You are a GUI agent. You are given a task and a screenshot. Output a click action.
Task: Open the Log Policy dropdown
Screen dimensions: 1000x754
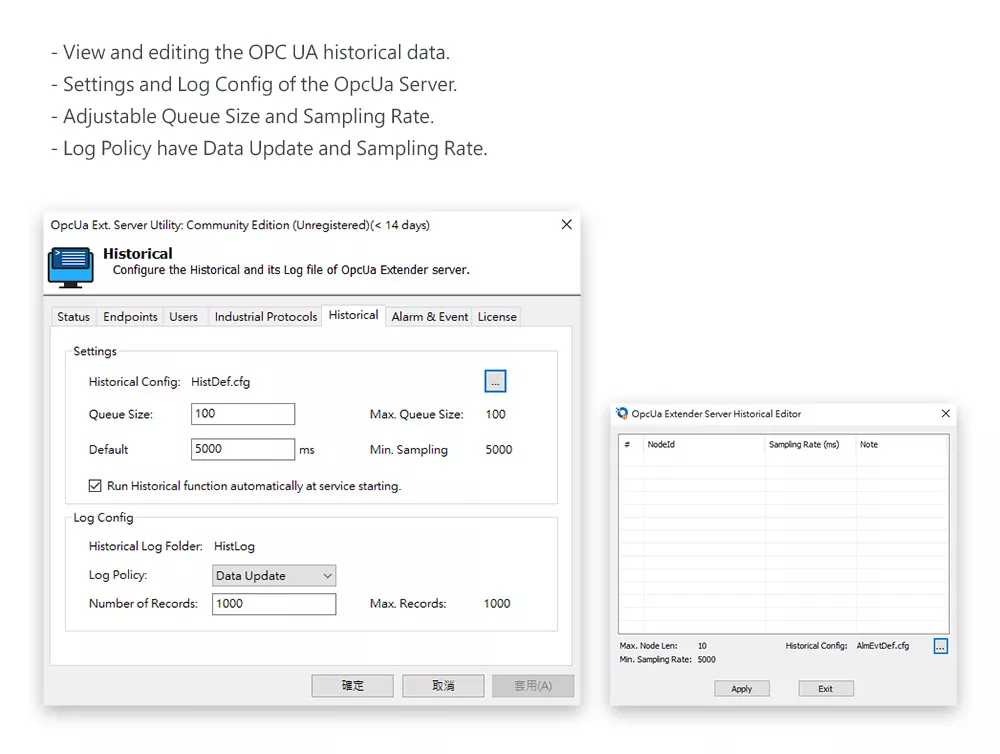click(274, 576)
